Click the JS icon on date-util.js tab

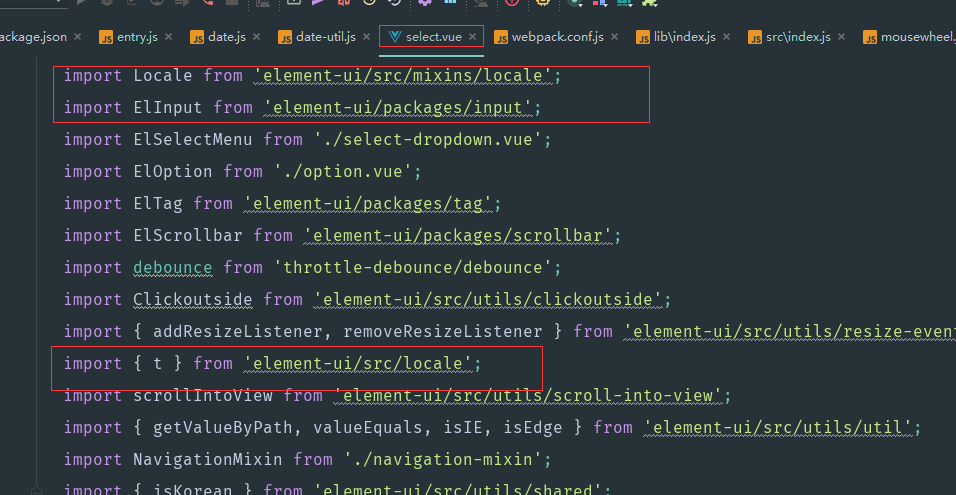coord(285,38)
